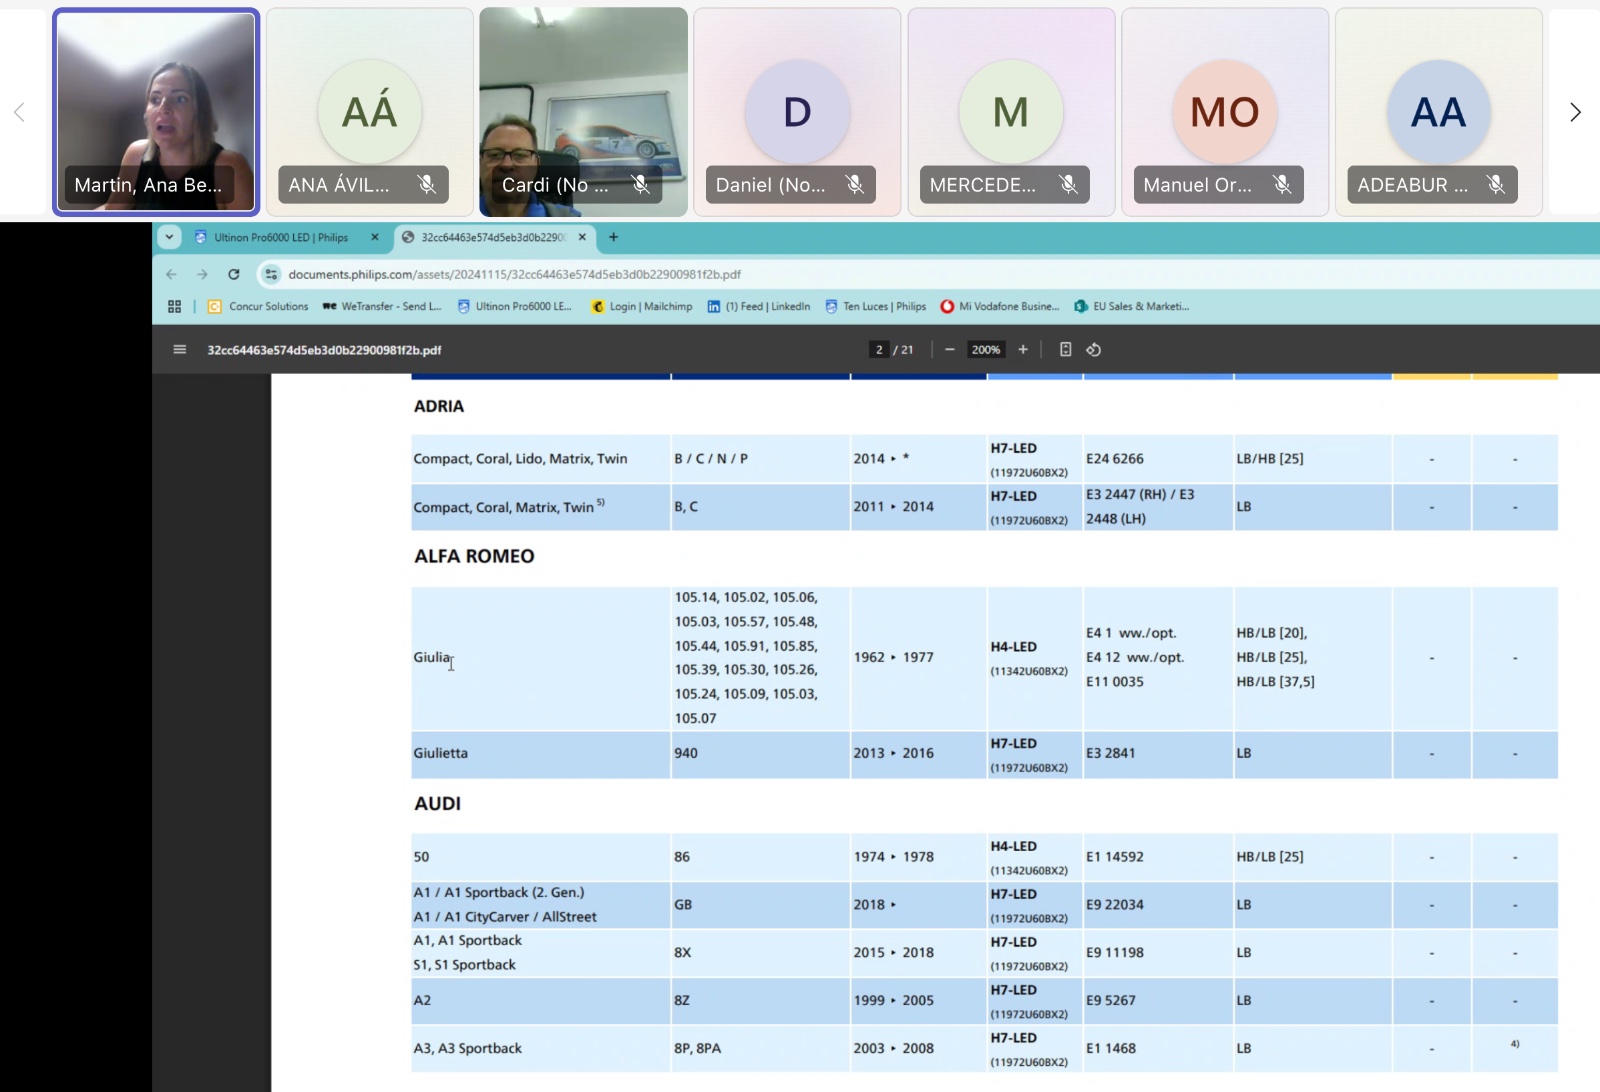Image resolution: width=1600 pixels, height=1092 pixels.
Task: Open LinkedIn Feed bookmark
Action: click(759, 307)
